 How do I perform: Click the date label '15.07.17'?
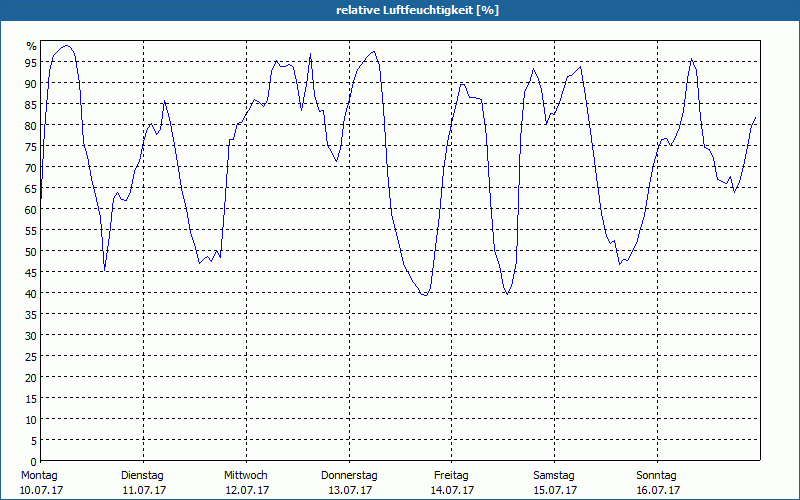click(x=555, y=490)
